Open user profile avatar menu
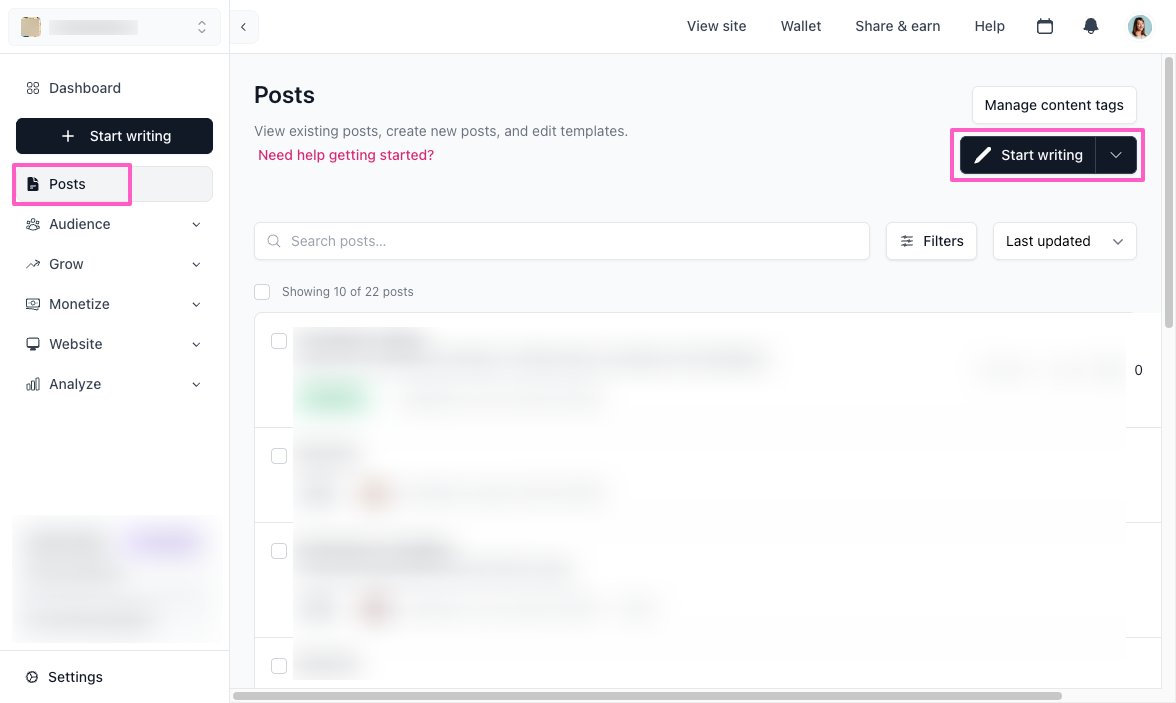This screenshot has height=703, width=1176. coord(1140,26)
